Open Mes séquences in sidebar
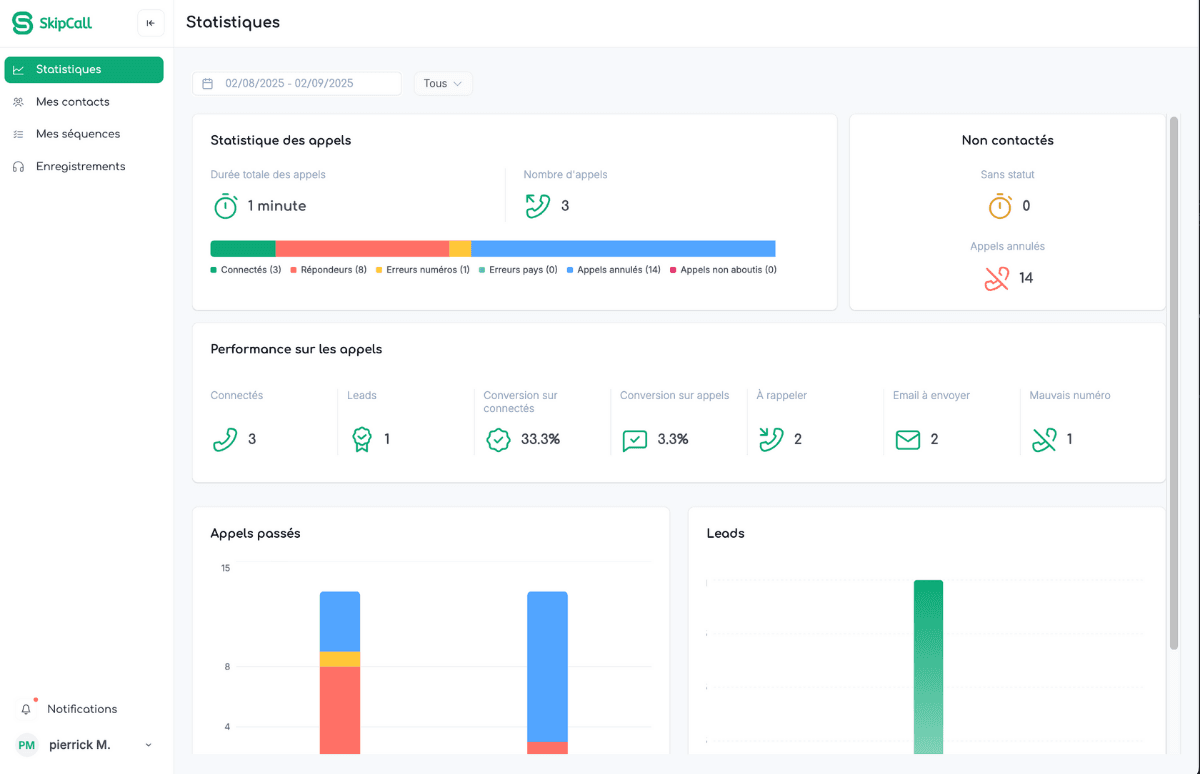Screen dimensions: 1200x774 click(77, 134)
